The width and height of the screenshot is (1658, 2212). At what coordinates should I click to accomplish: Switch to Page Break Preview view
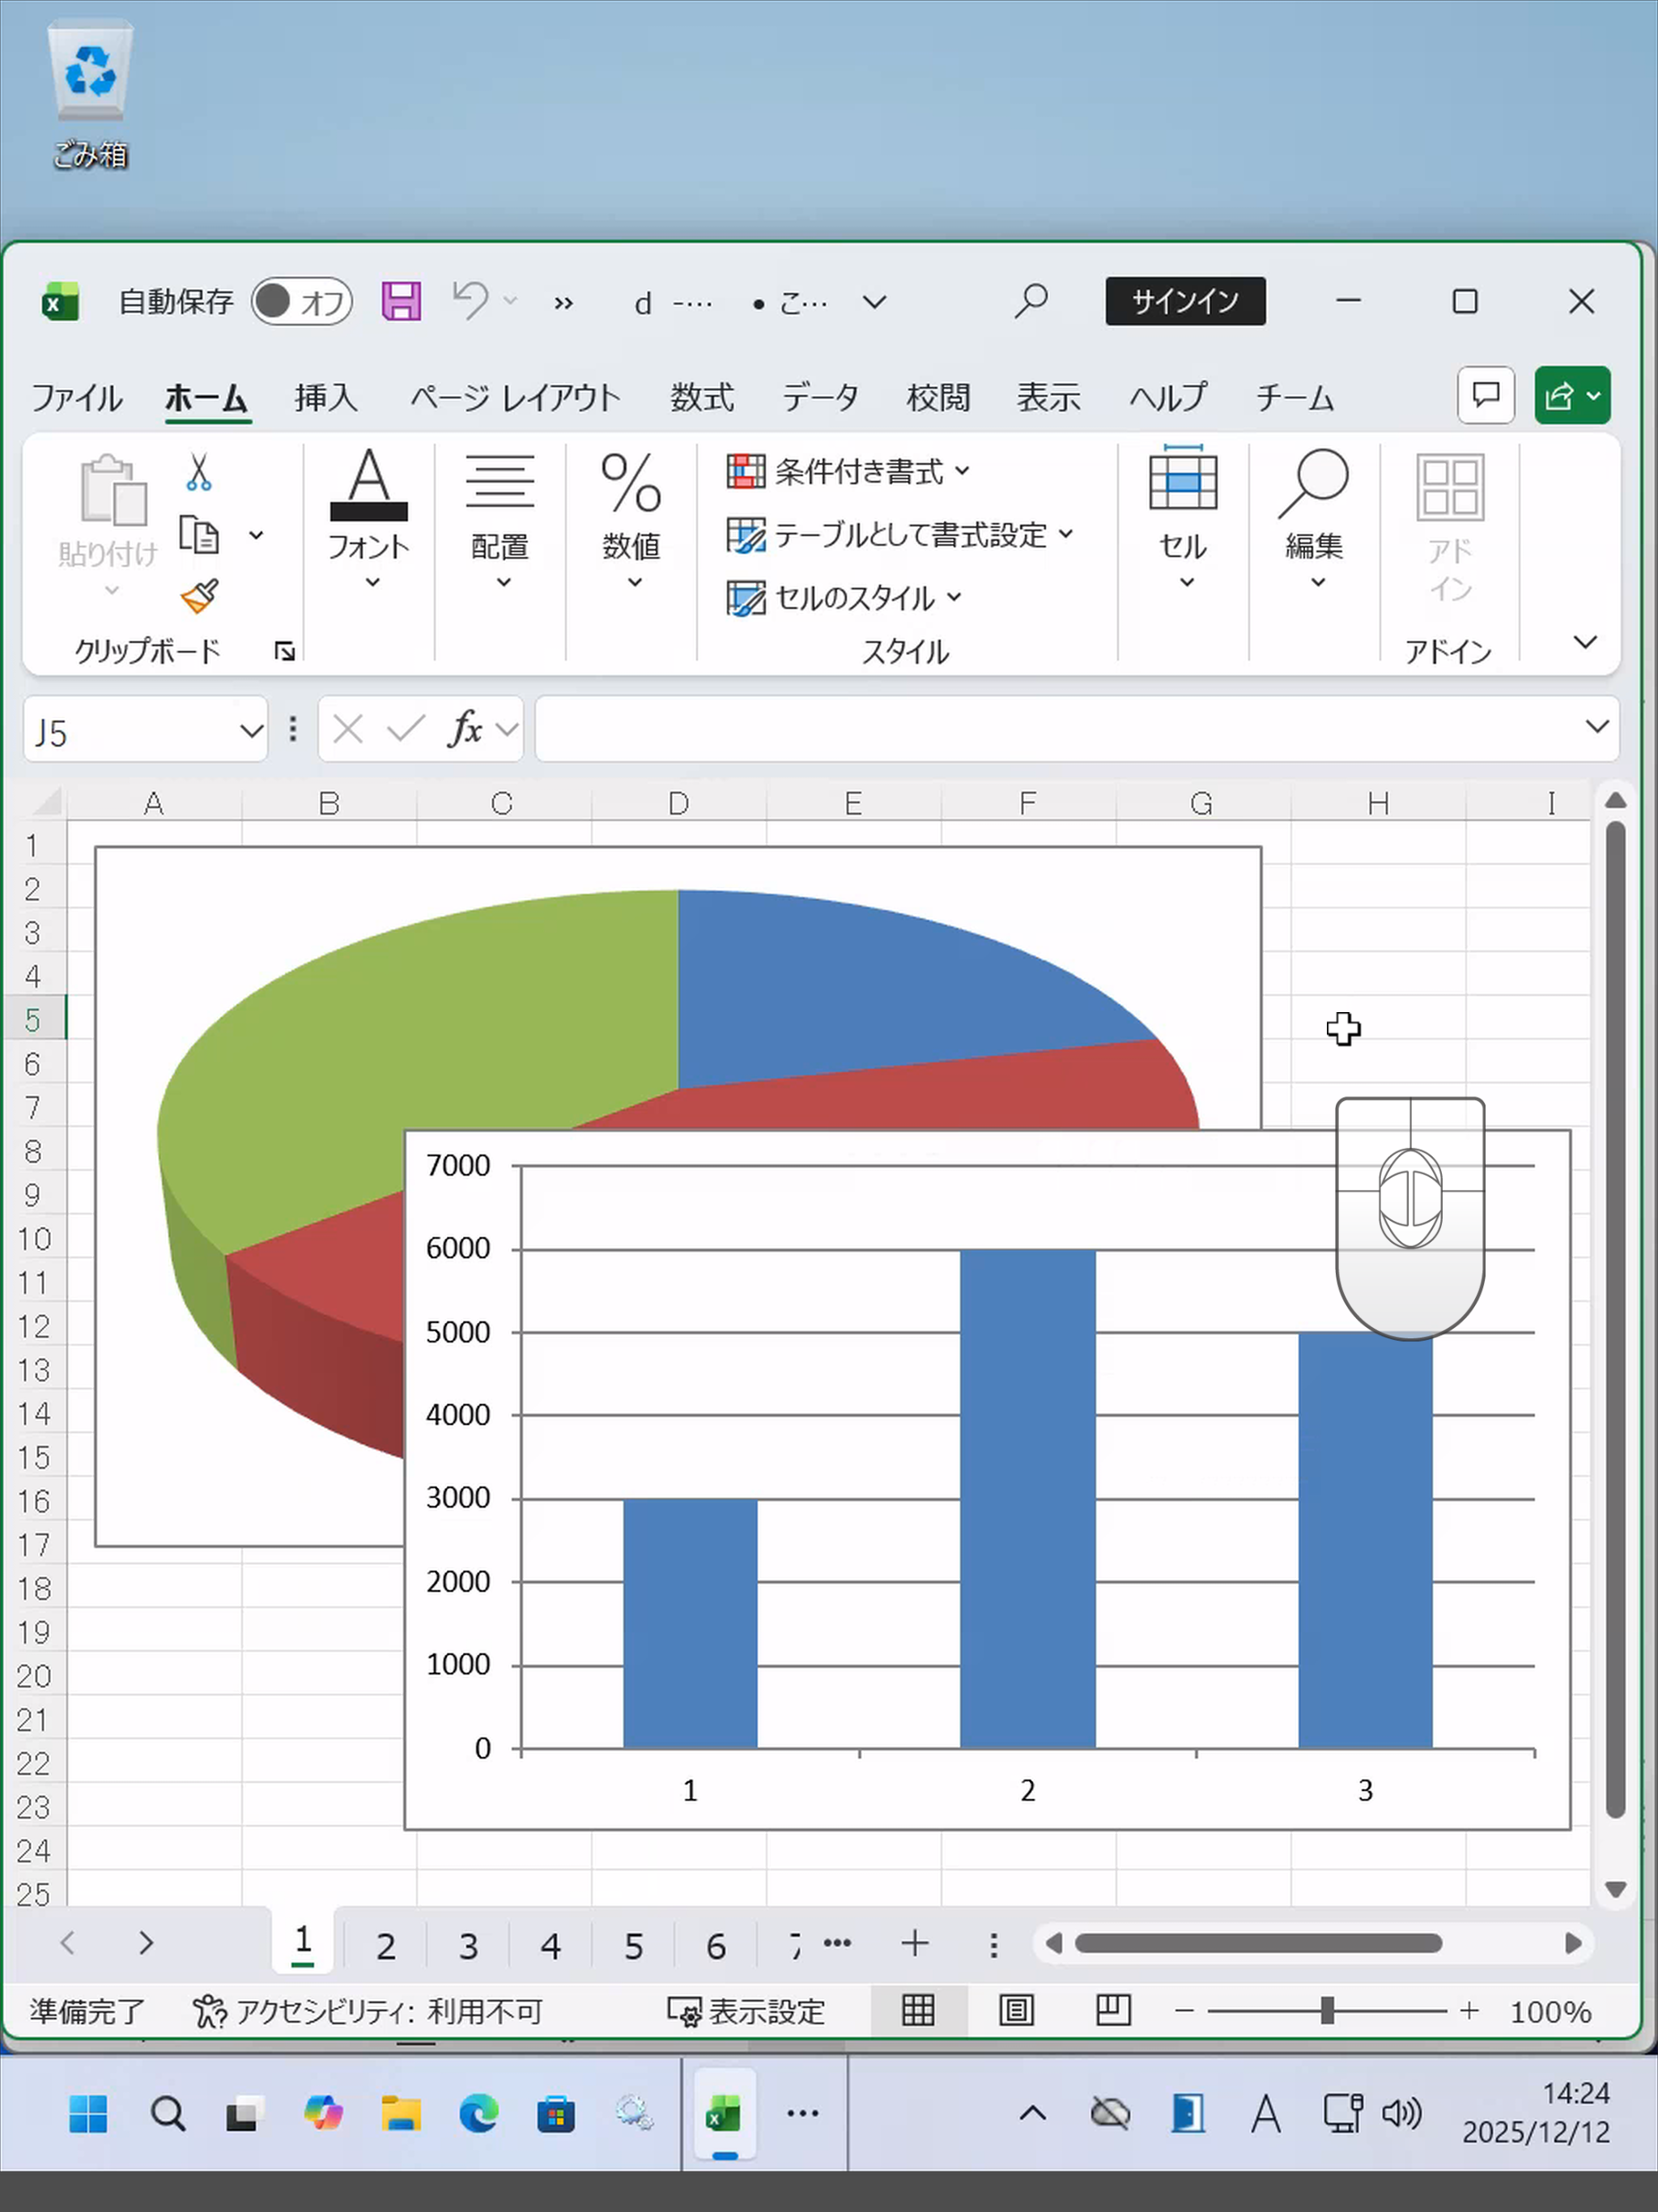(x=1112, y=2010)
